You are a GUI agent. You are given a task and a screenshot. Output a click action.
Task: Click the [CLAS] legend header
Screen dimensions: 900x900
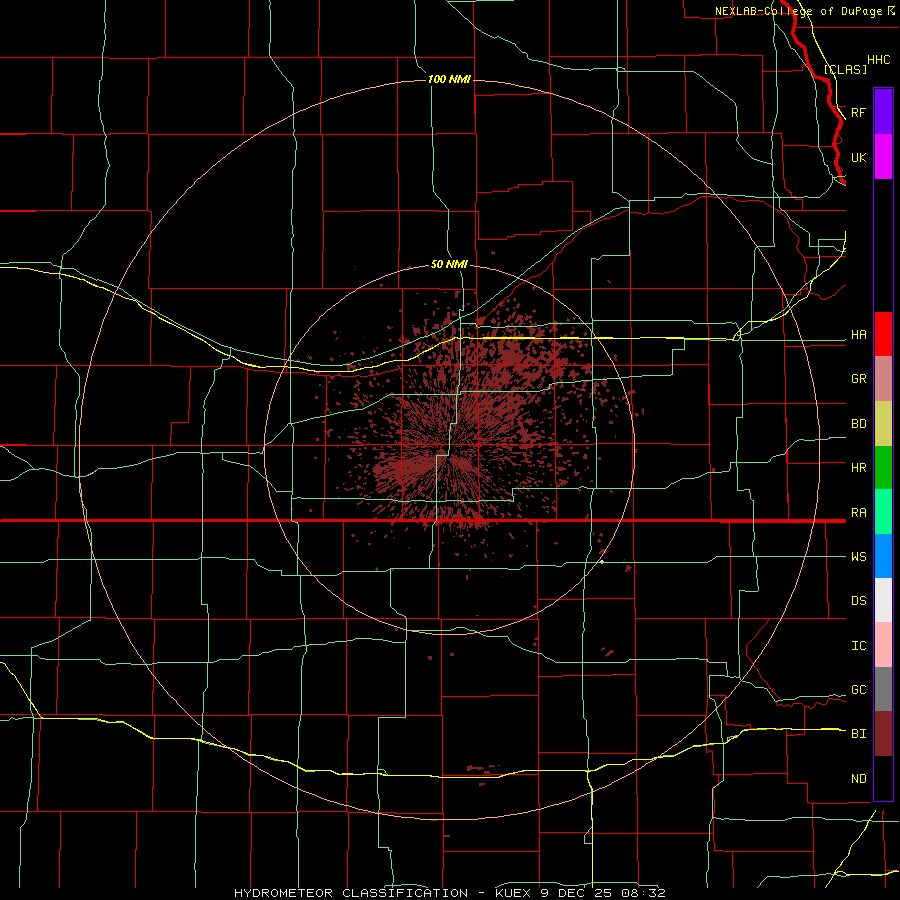(845, 69)
